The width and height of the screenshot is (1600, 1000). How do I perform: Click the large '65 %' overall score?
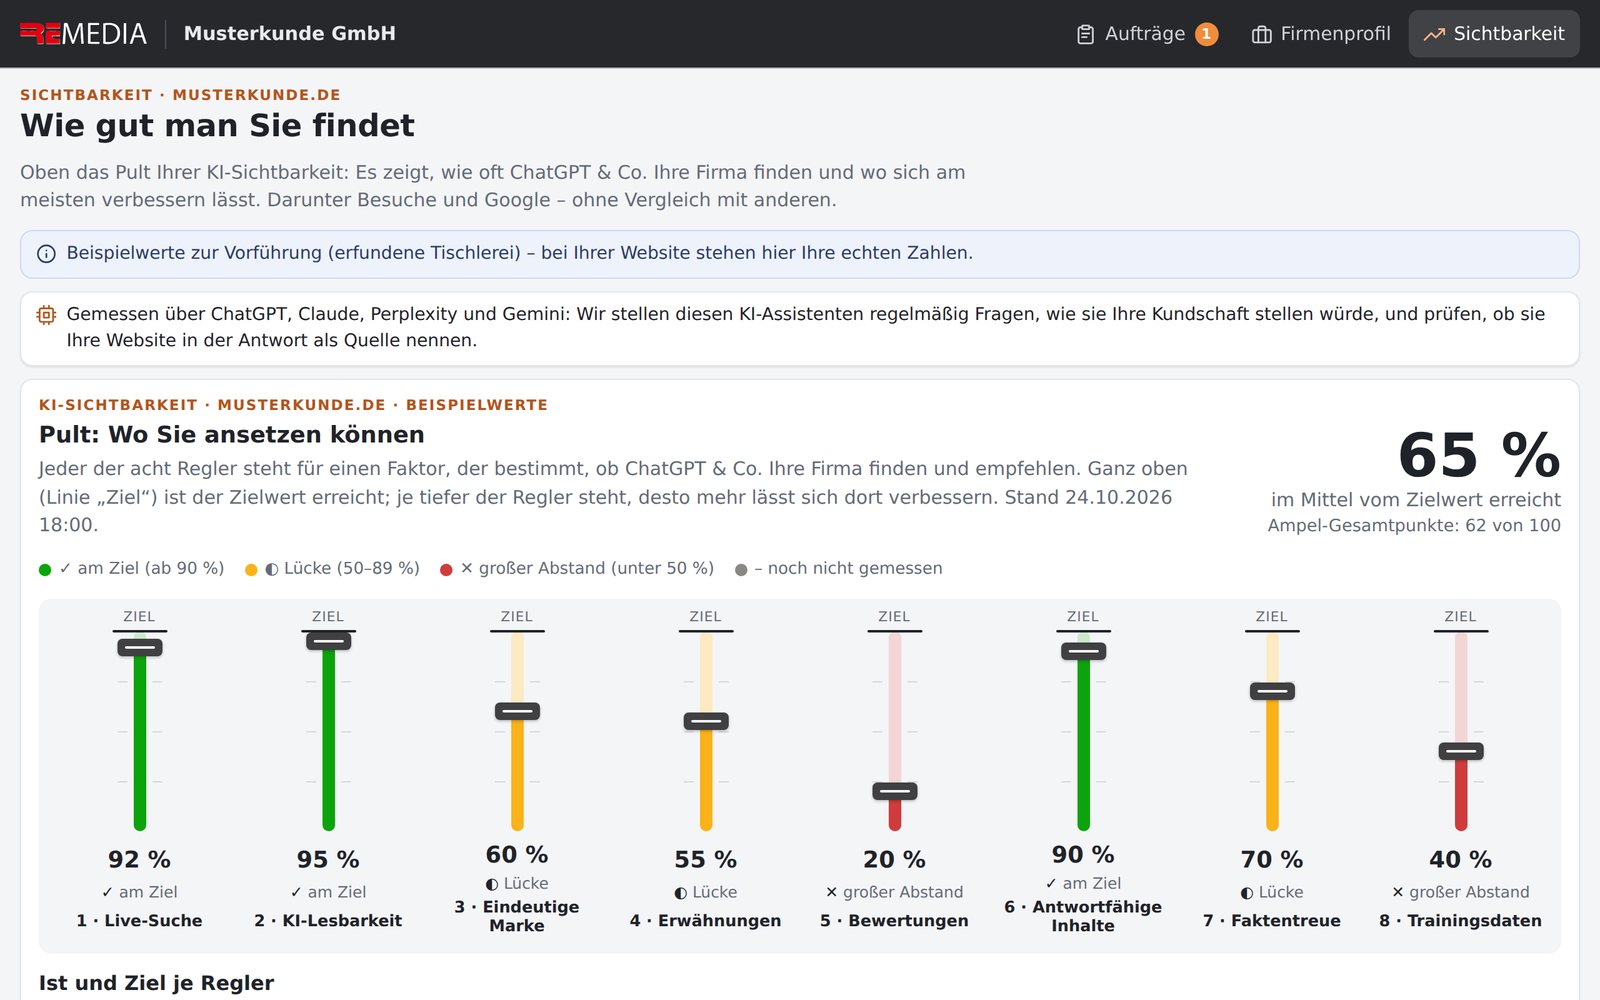point(1479,456)
